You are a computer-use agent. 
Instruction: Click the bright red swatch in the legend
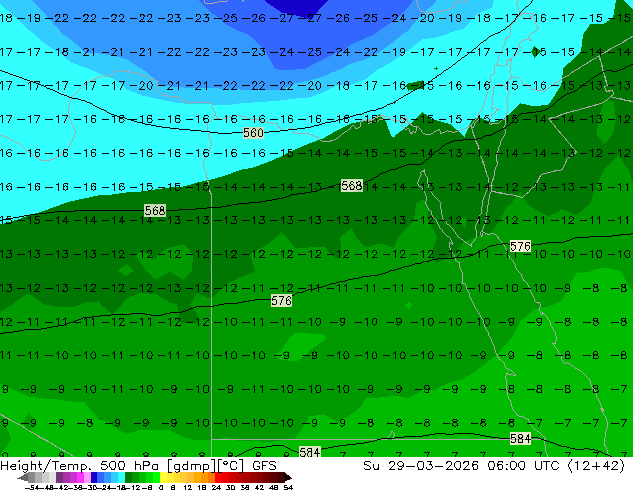click(x=218, y=477)
